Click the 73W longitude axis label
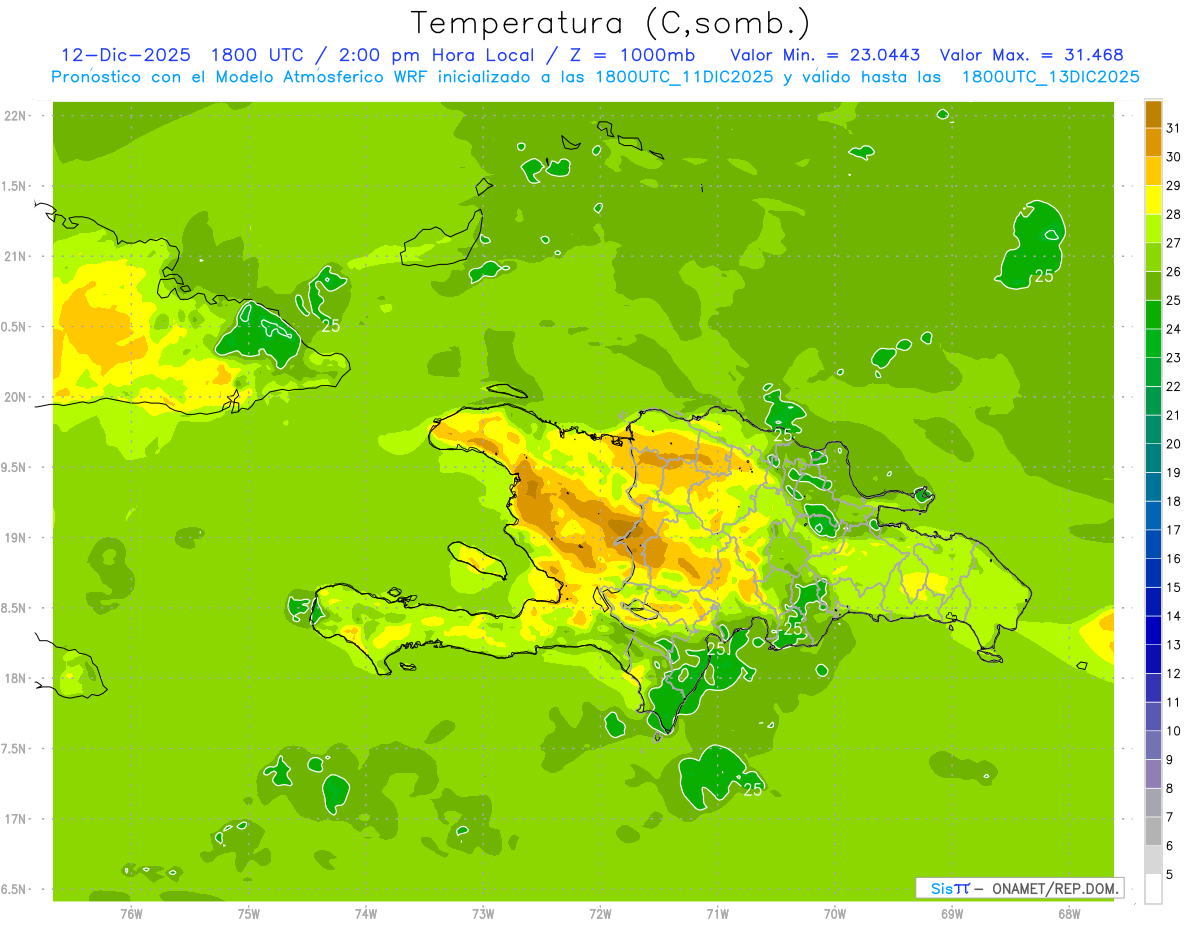The width and height of the screenshot is (1200, 927). pos(483,913)
